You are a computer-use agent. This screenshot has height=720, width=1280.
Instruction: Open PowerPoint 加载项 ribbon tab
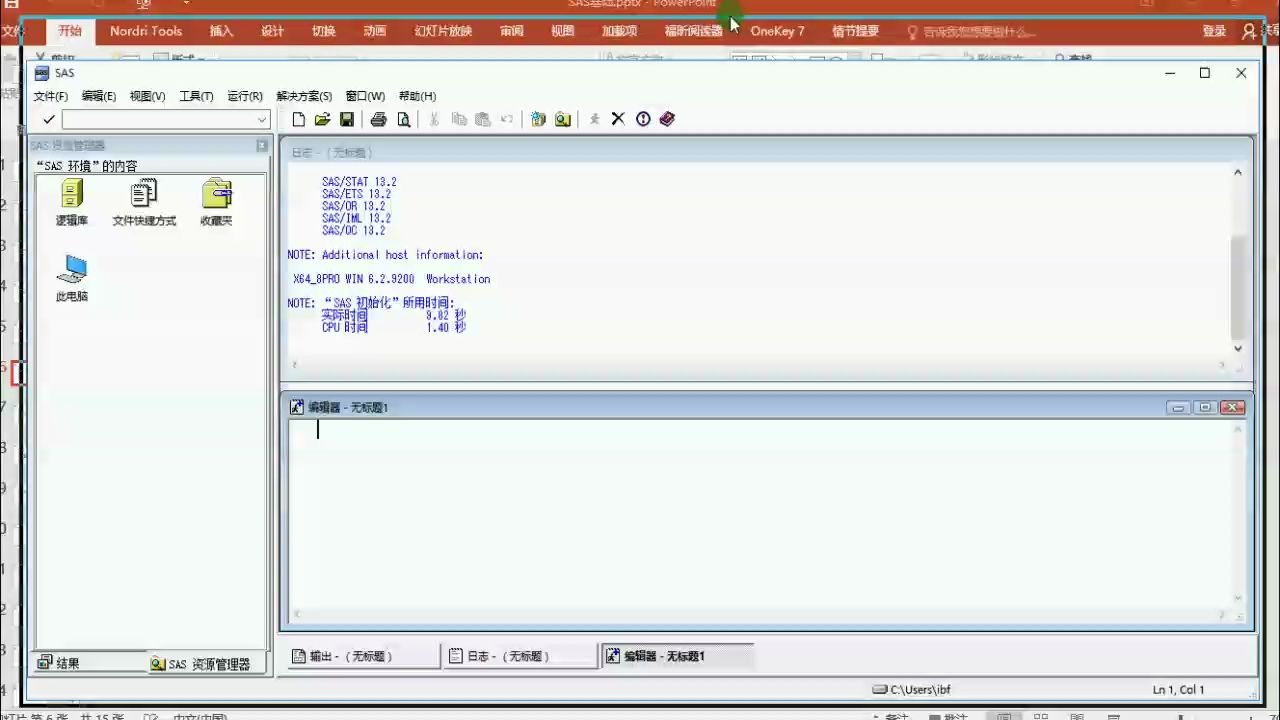tap(619, 31)
